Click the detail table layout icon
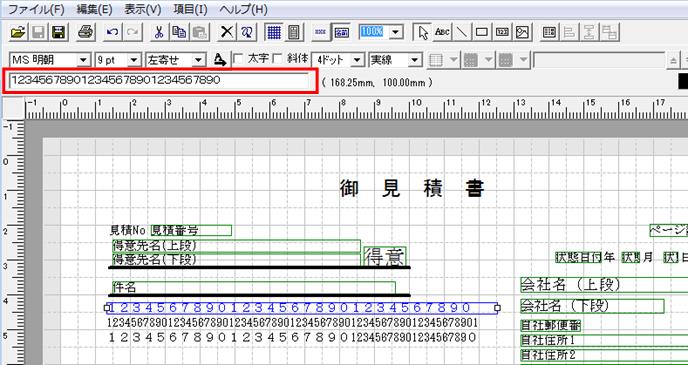Screen dimensions: 688x365 point(549,32)
